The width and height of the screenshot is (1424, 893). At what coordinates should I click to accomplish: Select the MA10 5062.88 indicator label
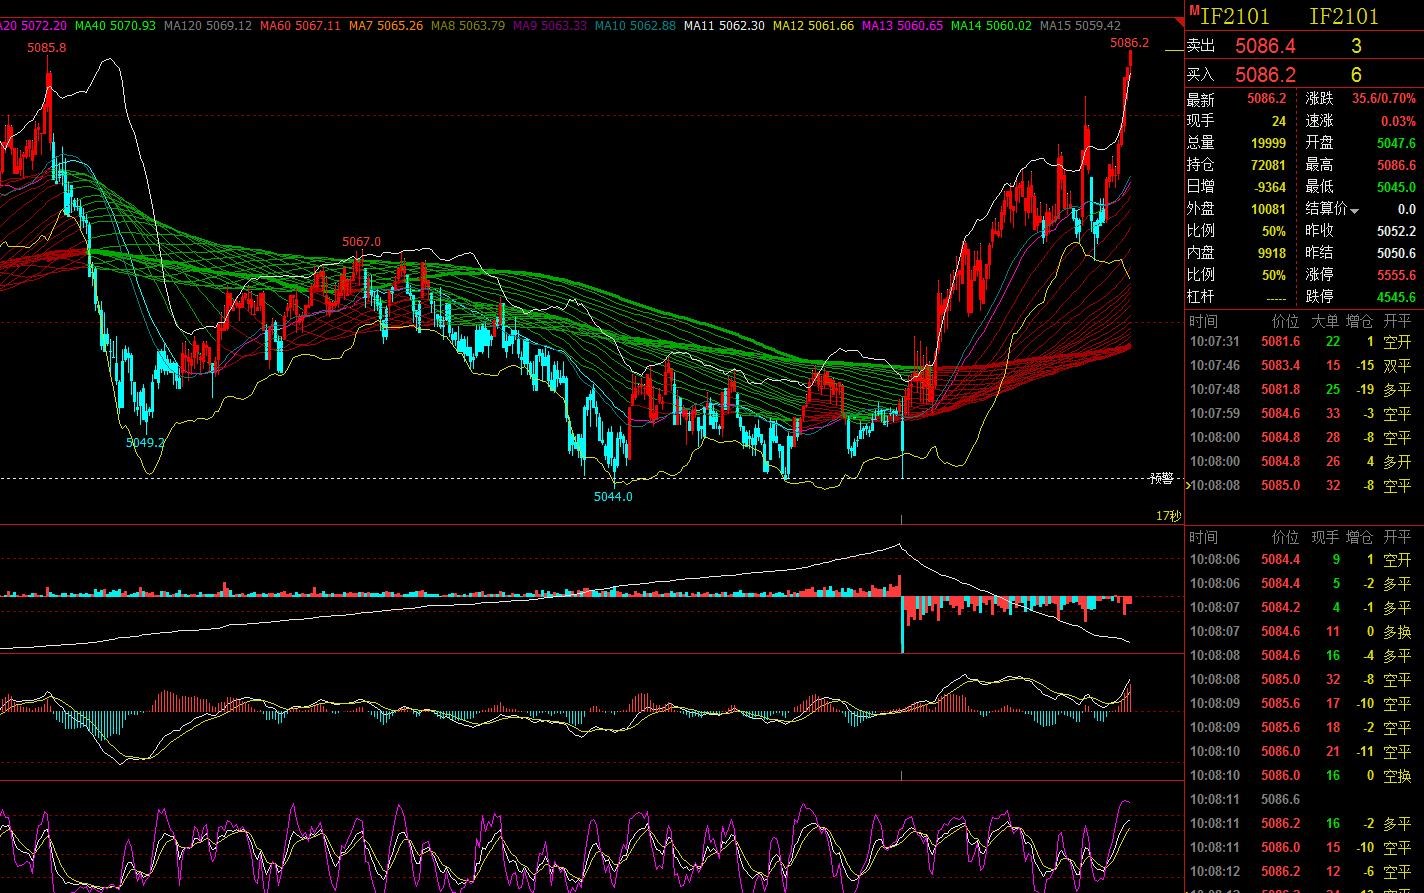pyautogui.click(x=634, y=25)
